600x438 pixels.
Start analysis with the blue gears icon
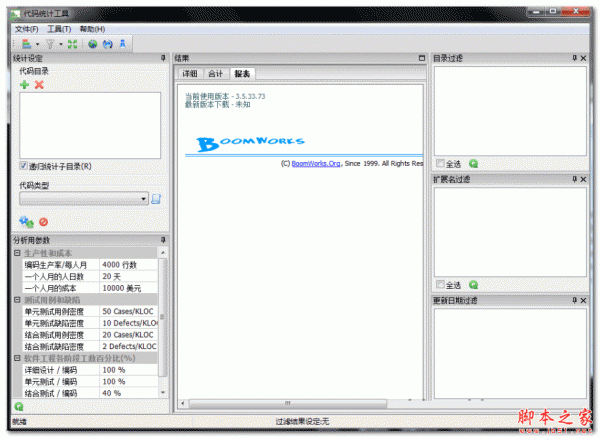pos(26,221)
